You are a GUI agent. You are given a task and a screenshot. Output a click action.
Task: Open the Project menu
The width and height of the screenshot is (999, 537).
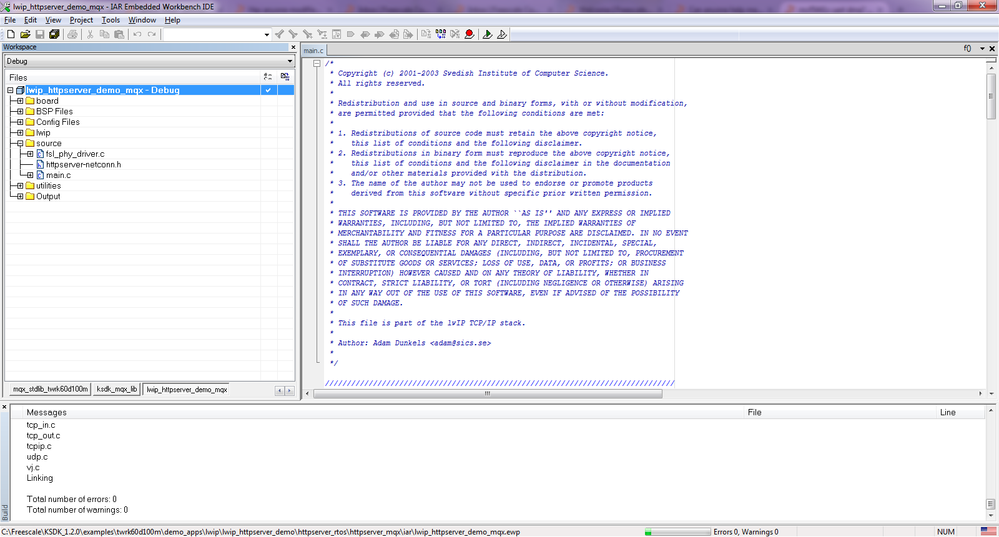pyautogui.click(x=81, y=20)
